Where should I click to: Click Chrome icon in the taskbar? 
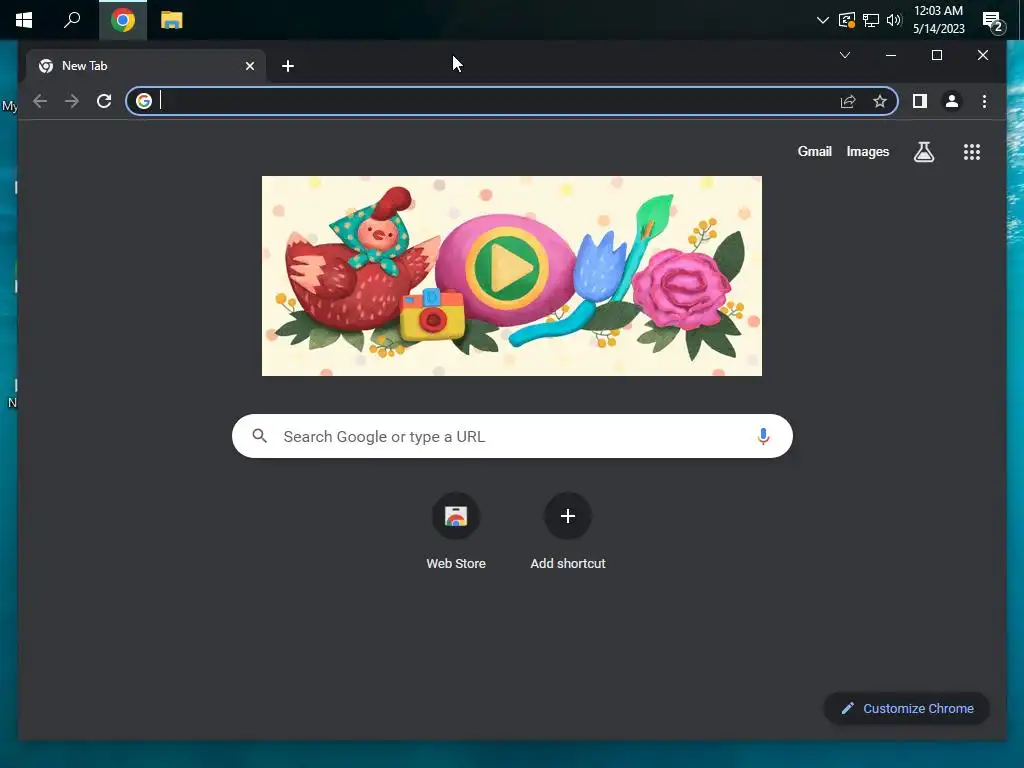pos(123,20)
